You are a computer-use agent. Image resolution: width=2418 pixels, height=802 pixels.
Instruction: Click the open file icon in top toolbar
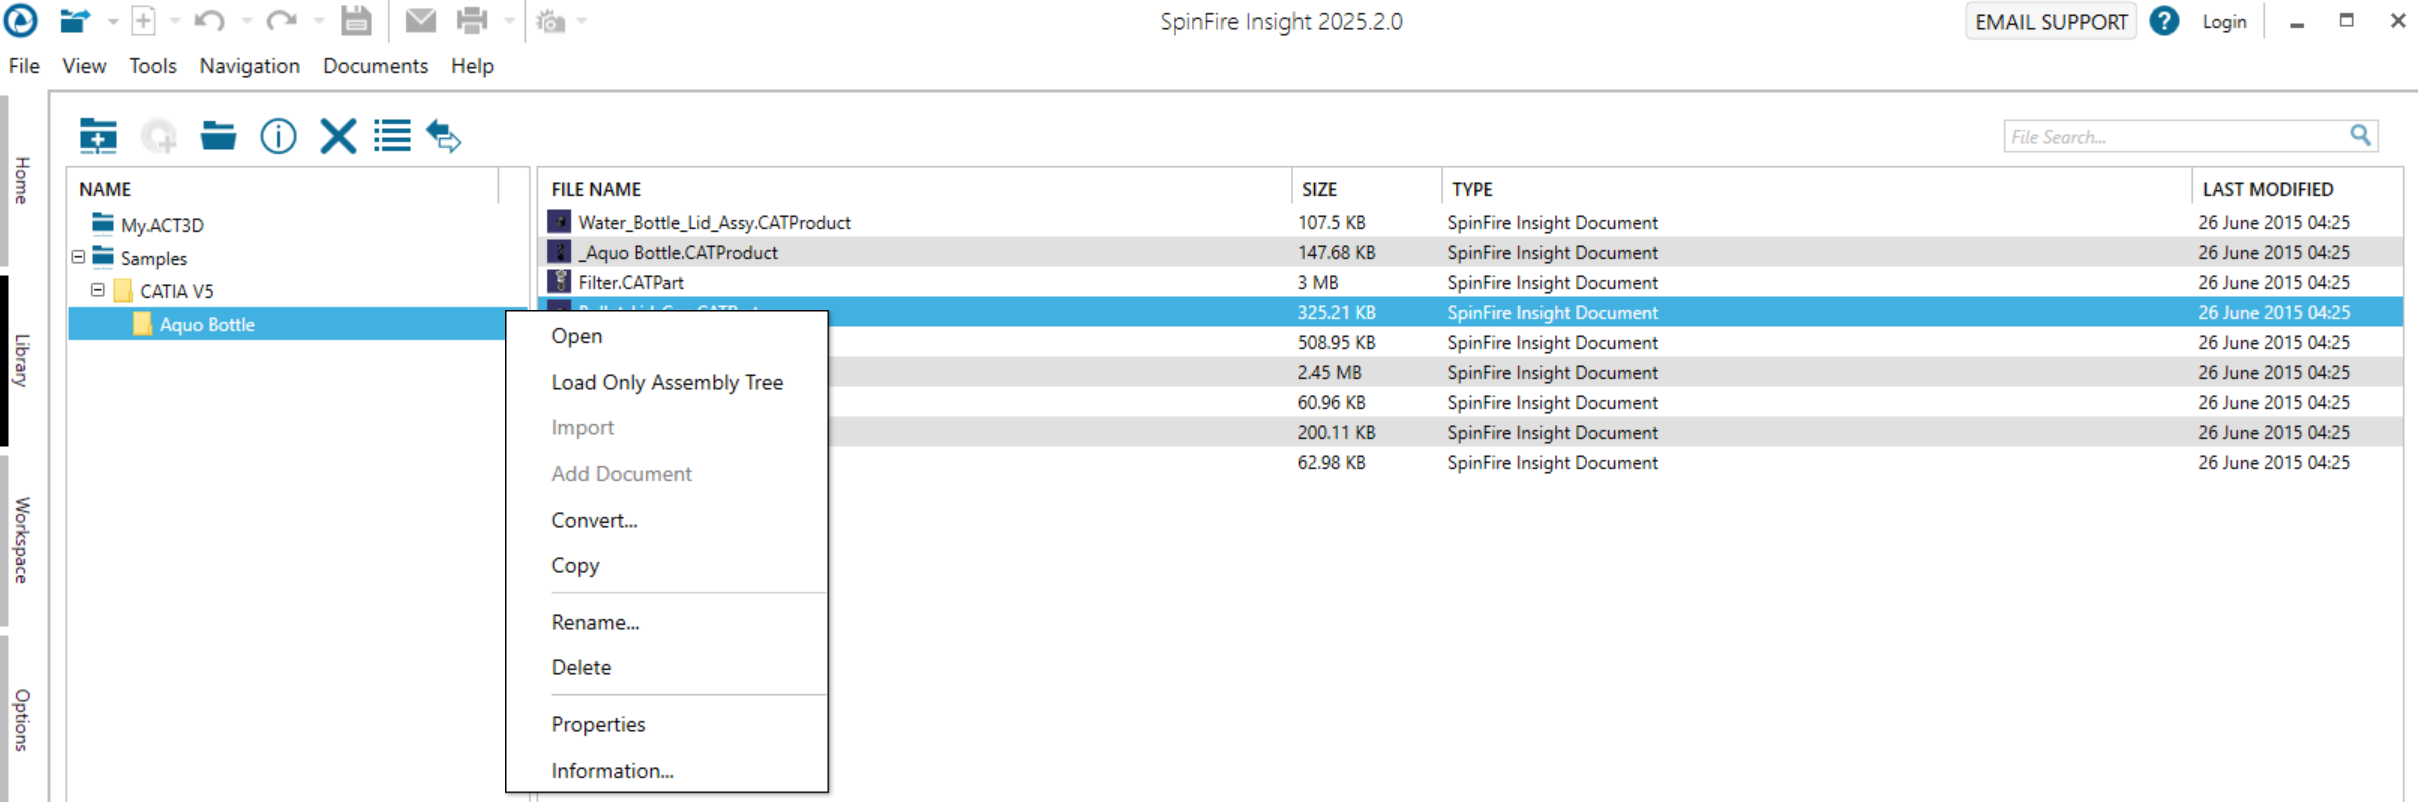pyautogui.click(x=75, y=21)
